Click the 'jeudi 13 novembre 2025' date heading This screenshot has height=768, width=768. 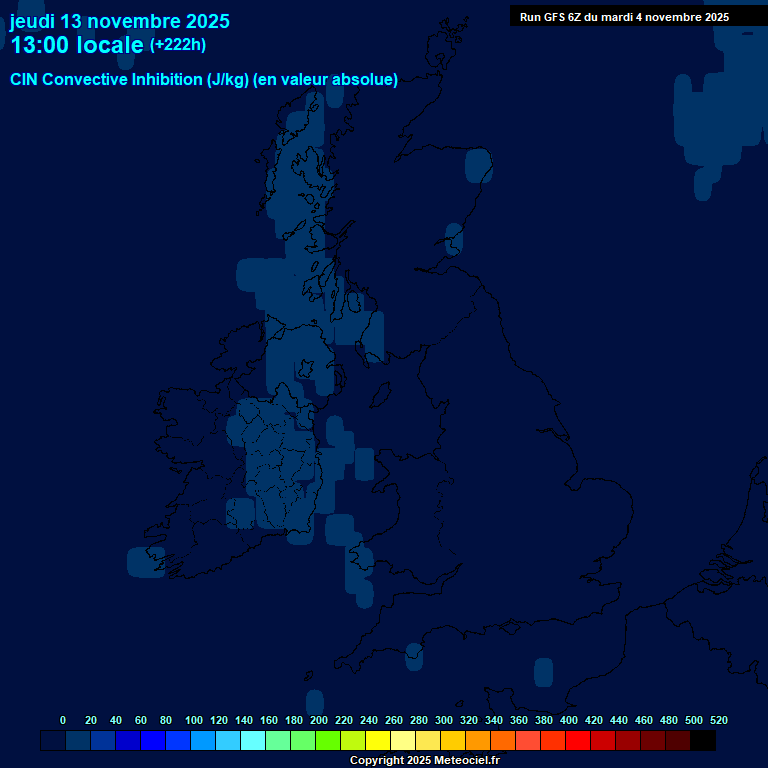click(x=119, y=21)
